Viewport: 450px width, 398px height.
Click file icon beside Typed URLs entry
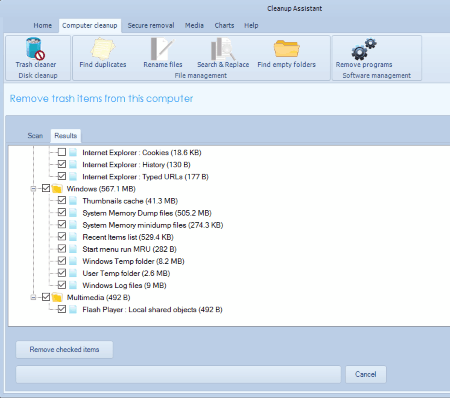73,176
